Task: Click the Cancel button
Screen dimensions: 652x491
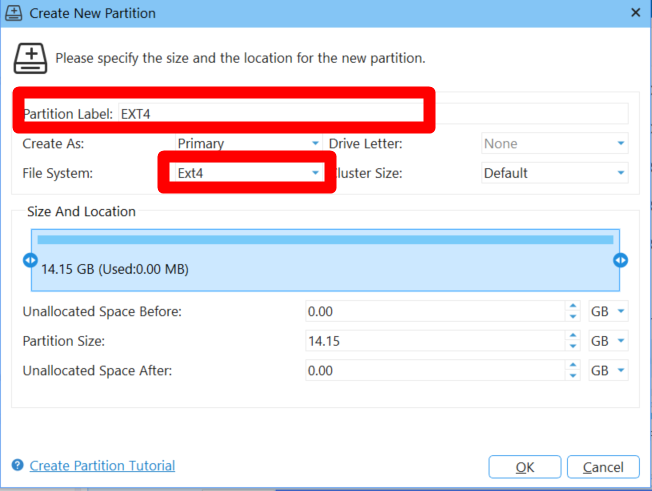Action: 603,467
